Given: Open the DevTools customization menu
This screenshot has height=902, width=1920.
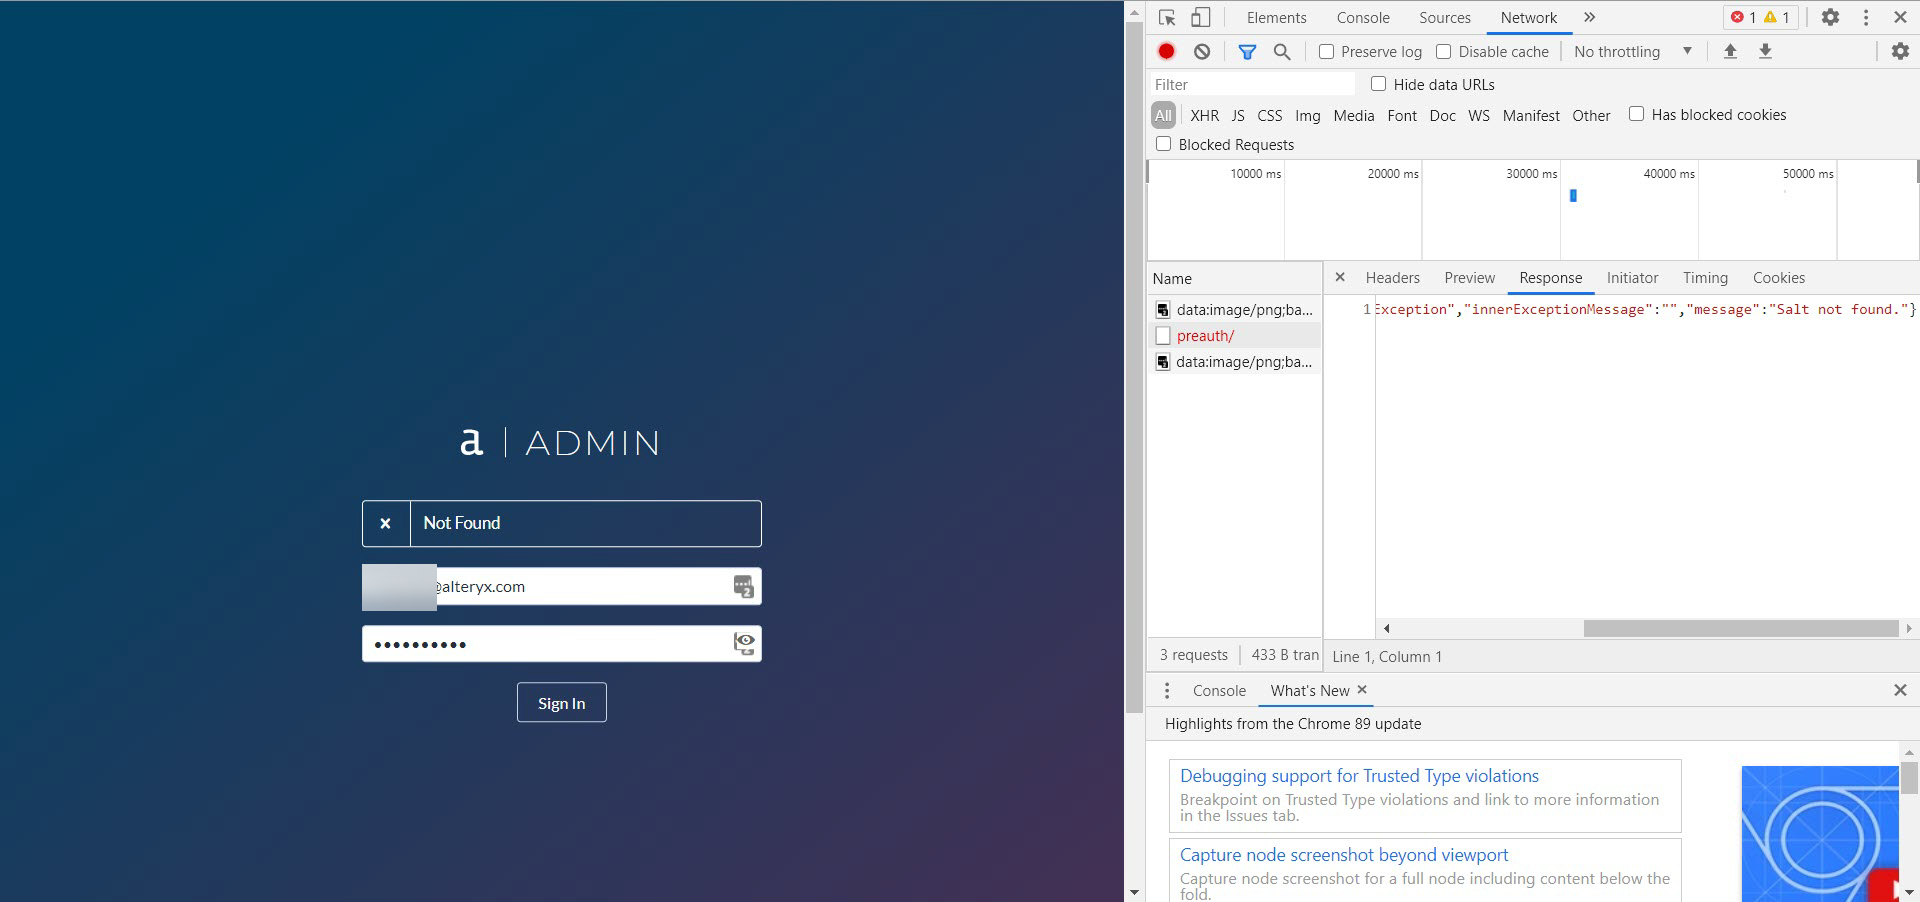Looking at the screenshot, I should click(x=1865, y=17).
